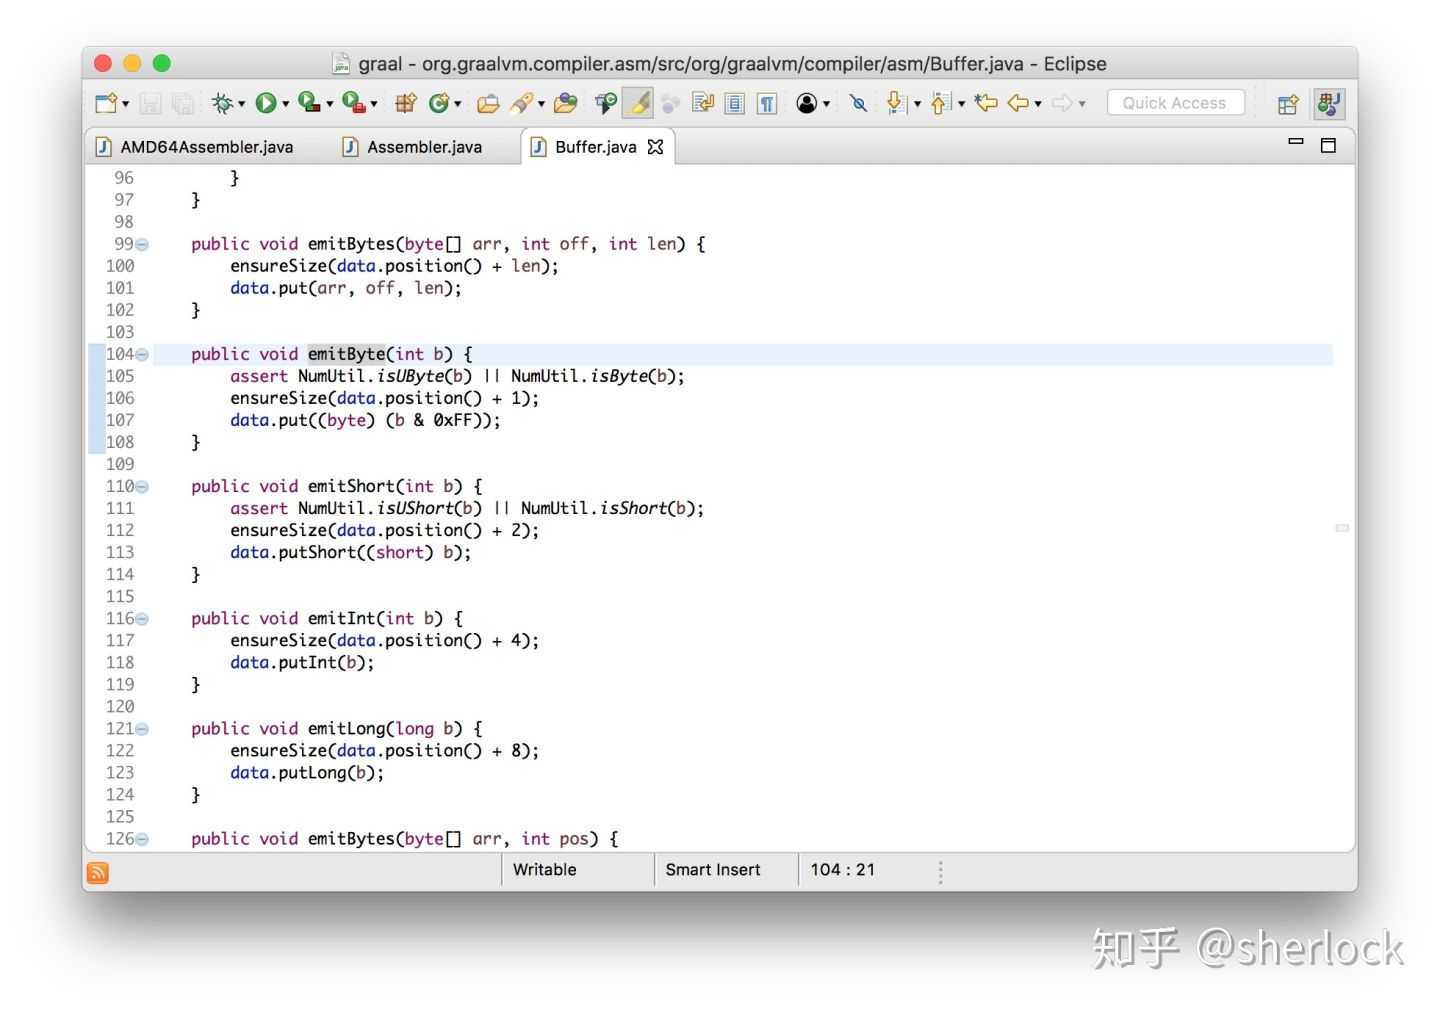Toggle Word Wrap in the toolbar

click(x=702, y=103)
